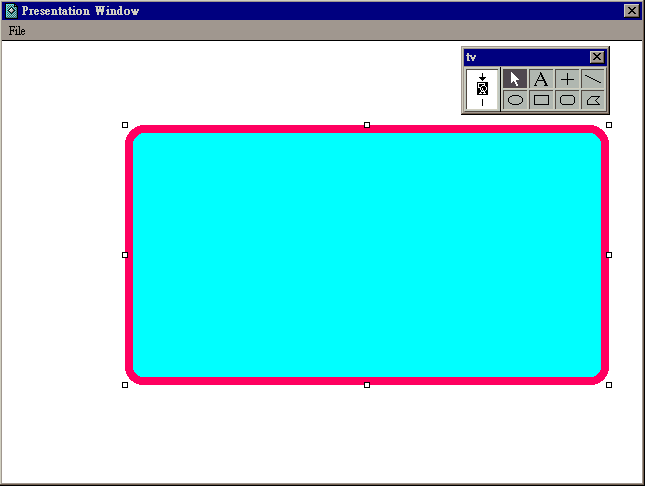645x486 pixels.
Task: Open the File menu
Action: [17, 31]
